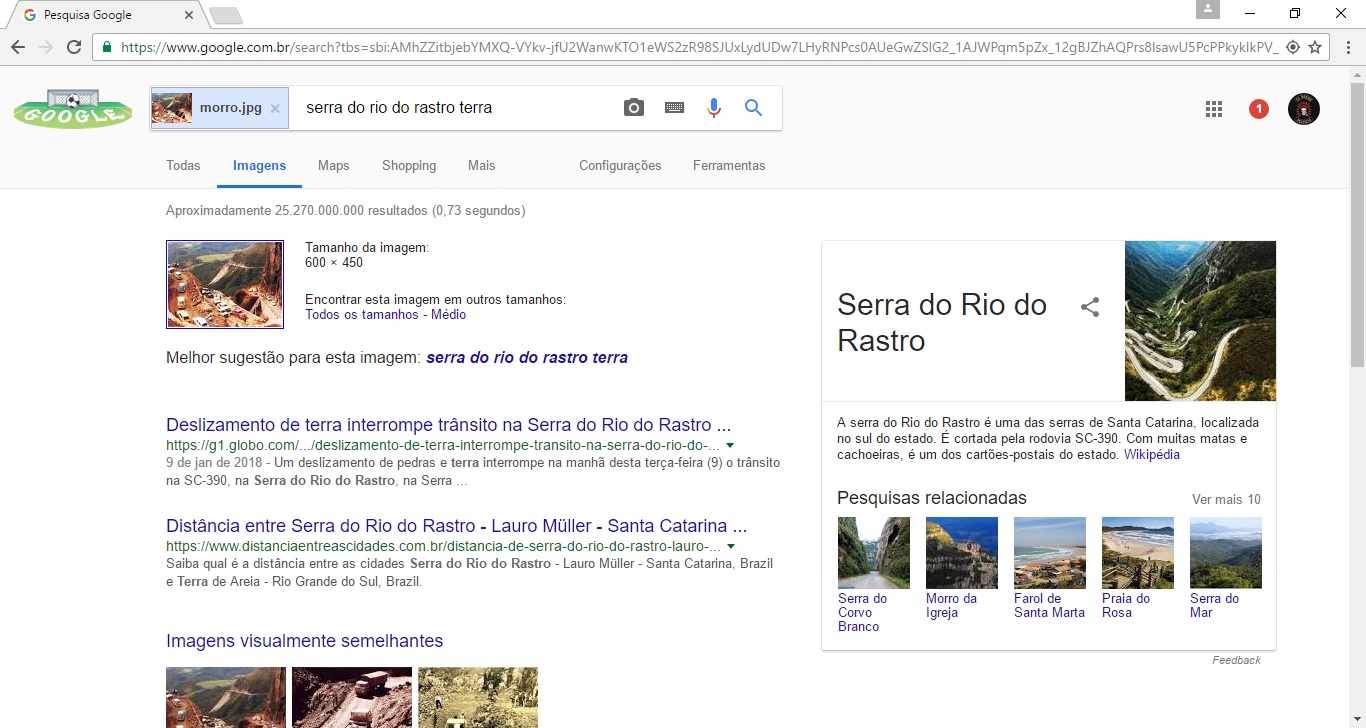
Task: Select the Imagens tab
Action: coord(259,166)
